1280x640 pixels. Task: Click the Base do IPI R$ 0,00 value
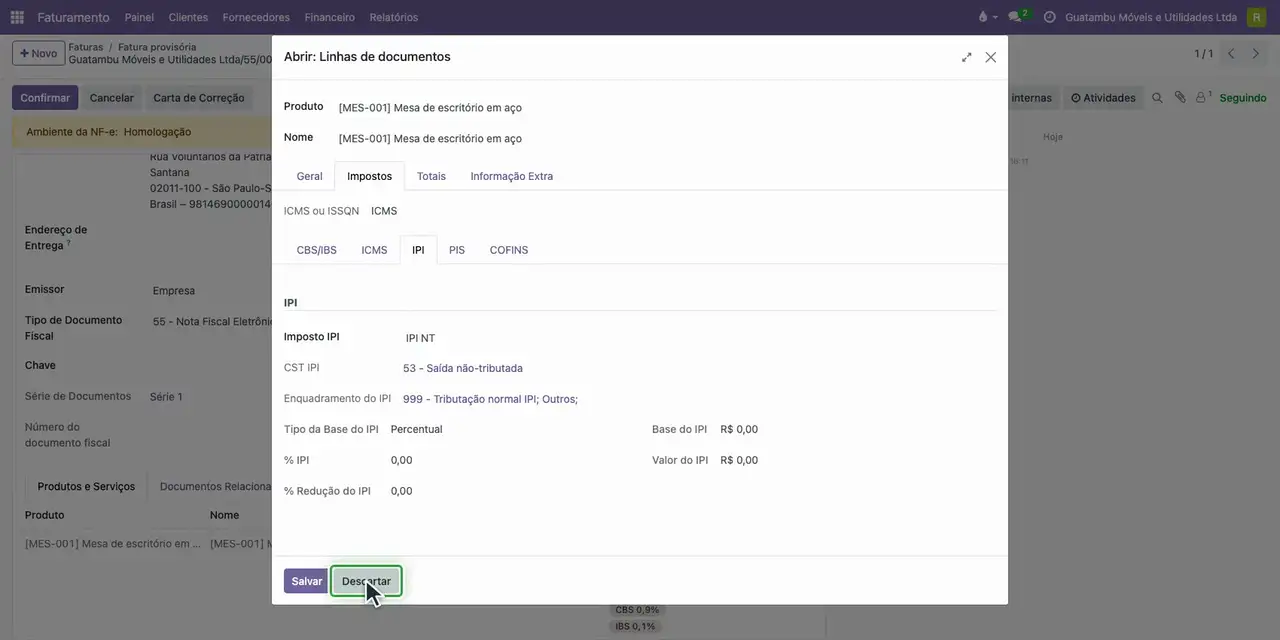739,429
